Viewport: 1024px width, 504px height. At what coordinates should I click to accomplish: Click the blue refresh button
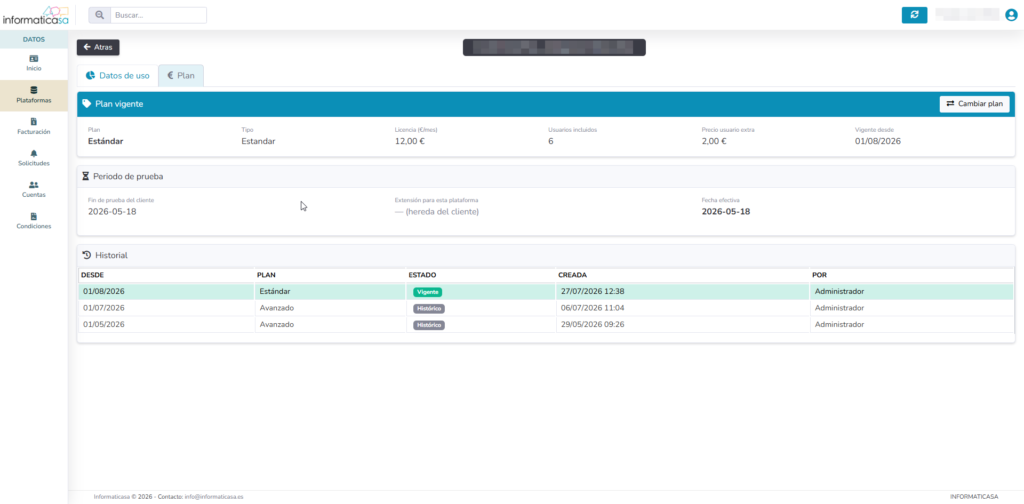coord(914,15)
